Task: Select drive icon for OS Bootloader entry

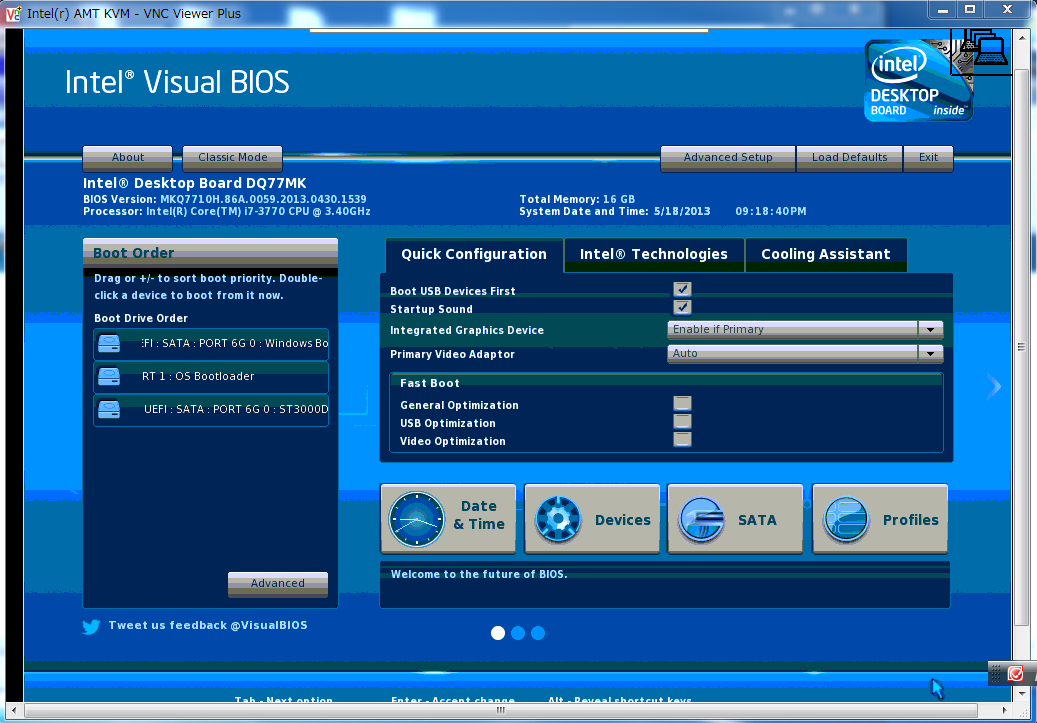Action: click(109, 376)
